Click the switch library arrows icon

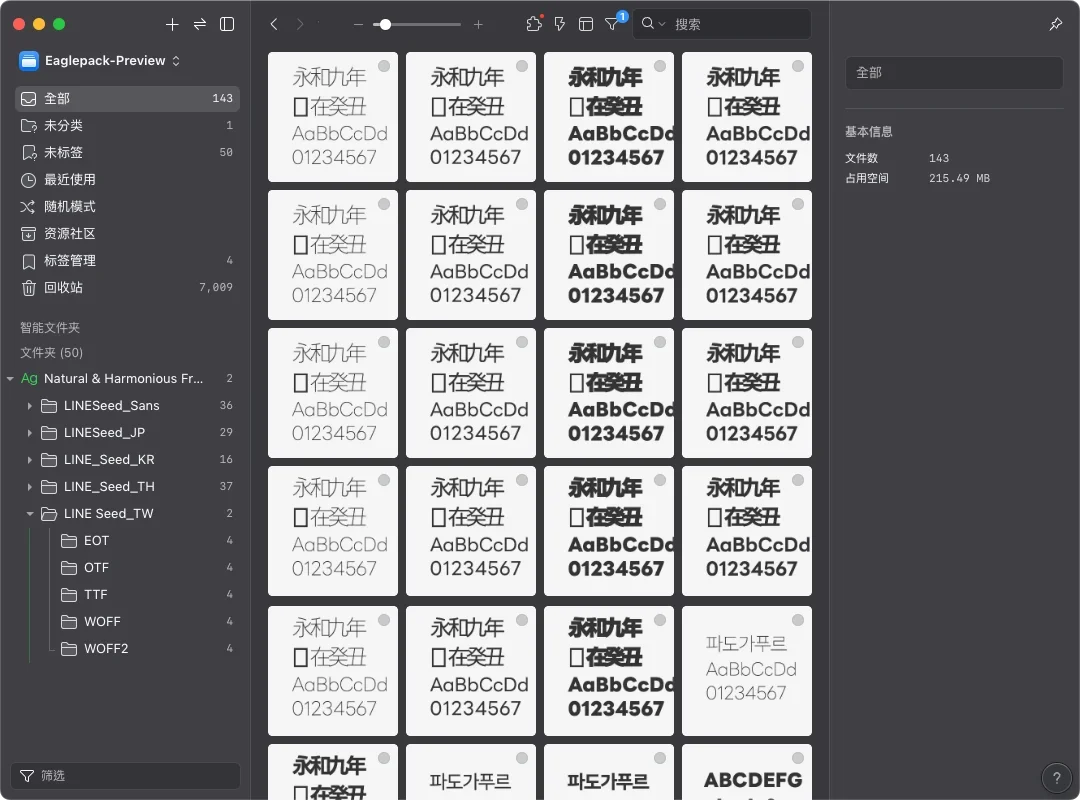[x=200, y=24]
